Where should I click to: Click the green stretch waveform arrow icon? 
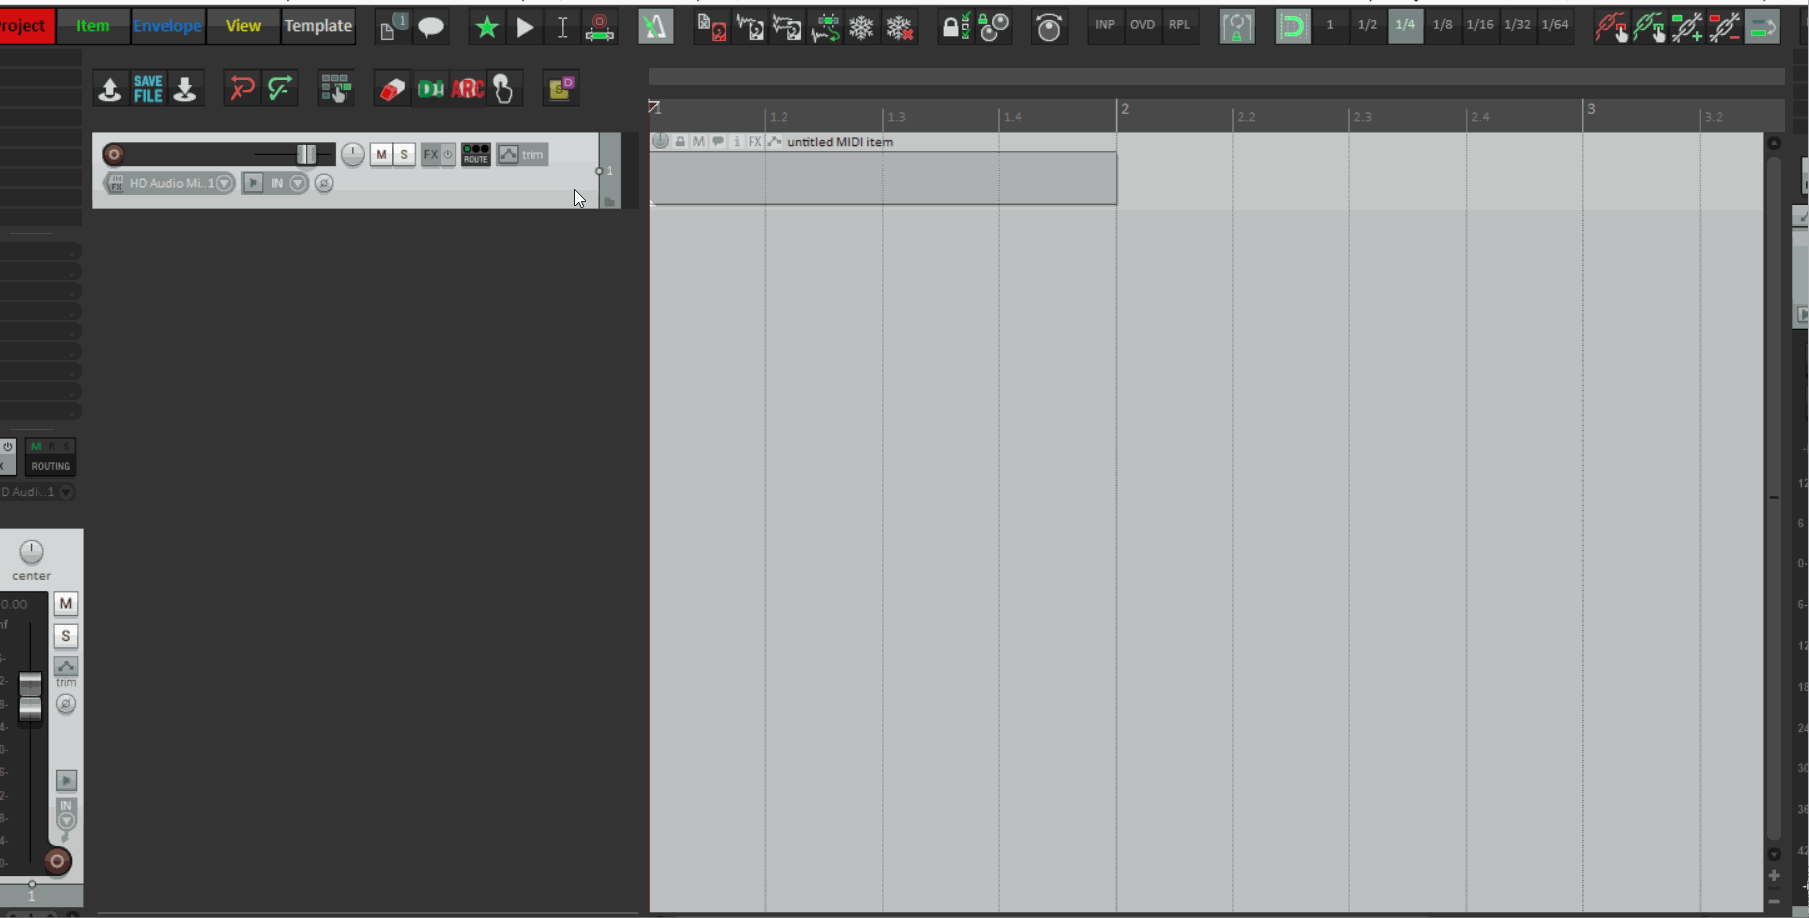[x=825, y=27]
